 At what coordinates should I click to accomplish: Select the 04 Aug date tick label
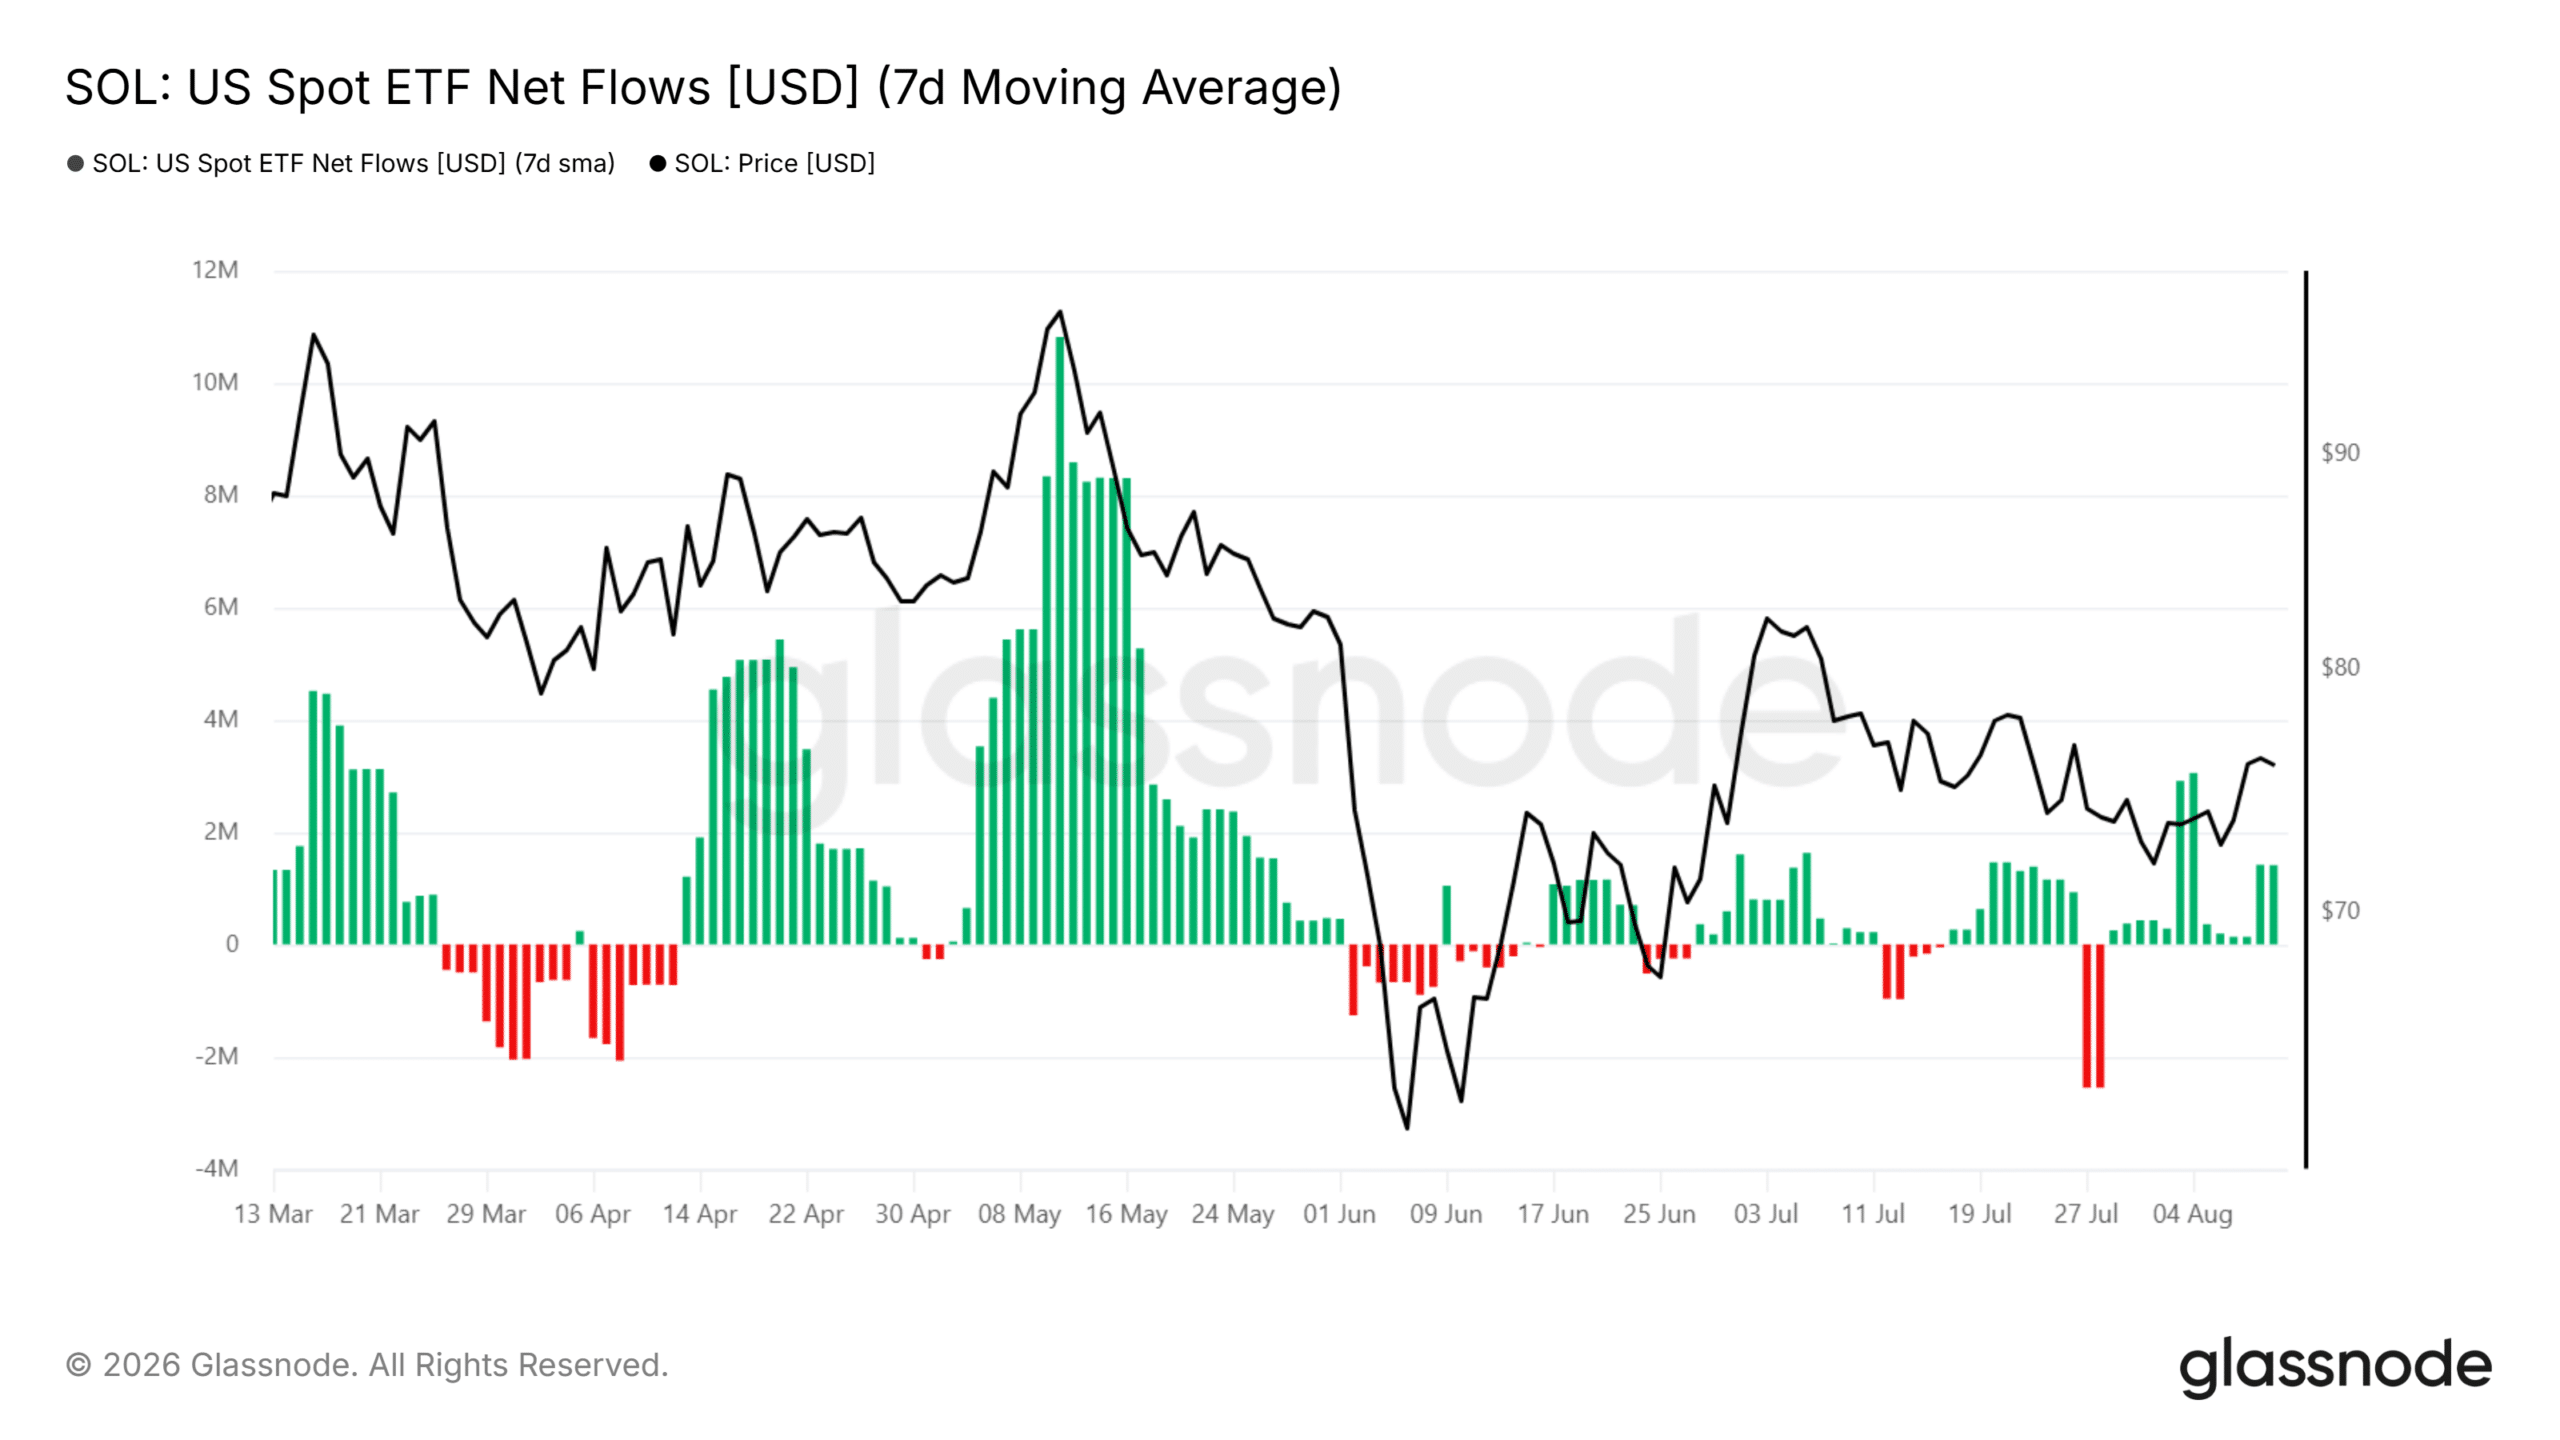tap(2192, 1214)
